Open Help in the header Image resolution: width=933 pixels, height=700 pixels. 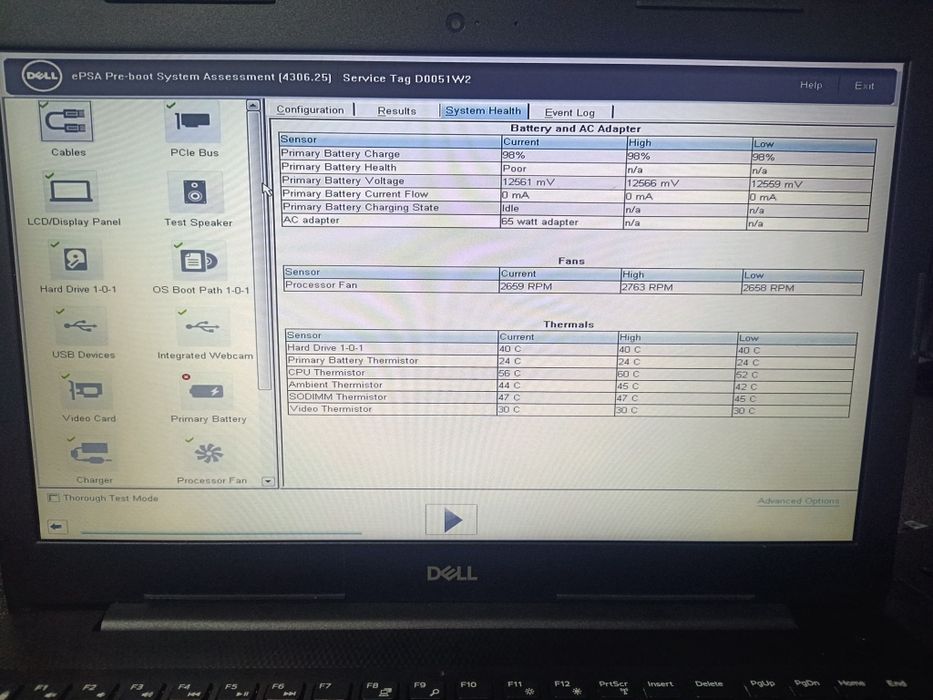811,85
